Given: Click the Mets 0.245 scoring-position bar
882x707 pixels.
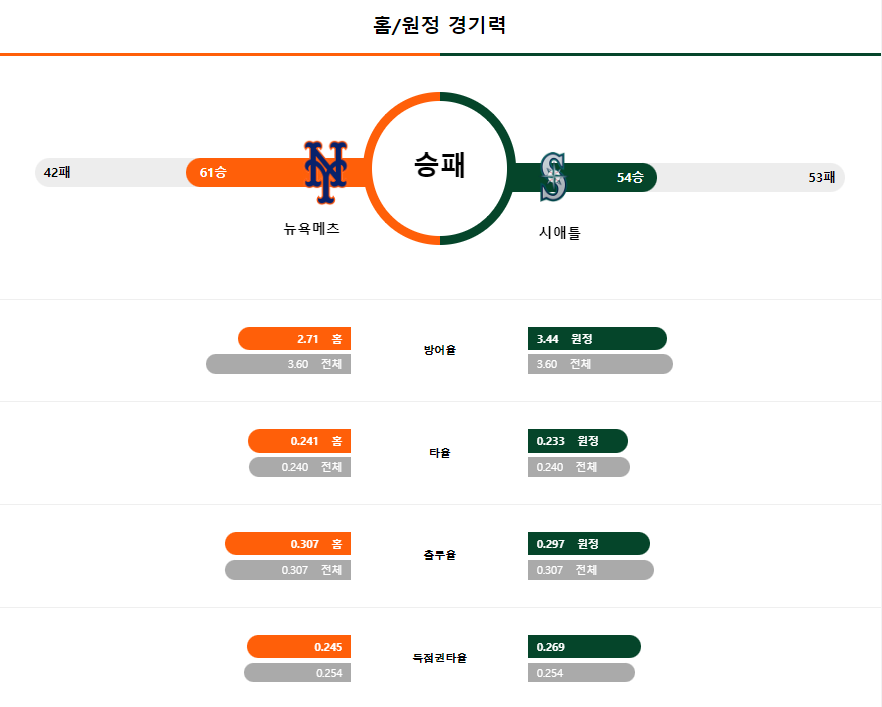Looking at the screenshot, I should pyautogui.click(x=299, y=647).
